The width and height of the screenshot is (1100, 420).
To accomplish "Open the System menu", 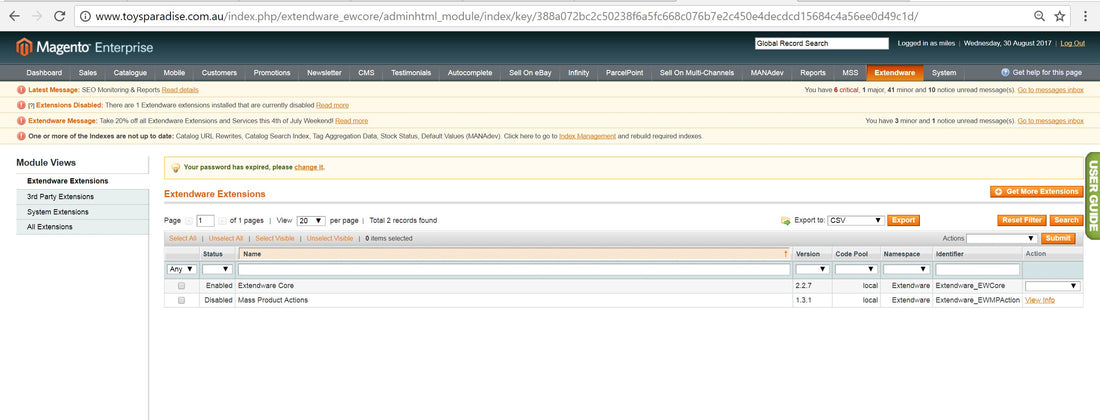I will pyautogui.click(x=944, y=73).
